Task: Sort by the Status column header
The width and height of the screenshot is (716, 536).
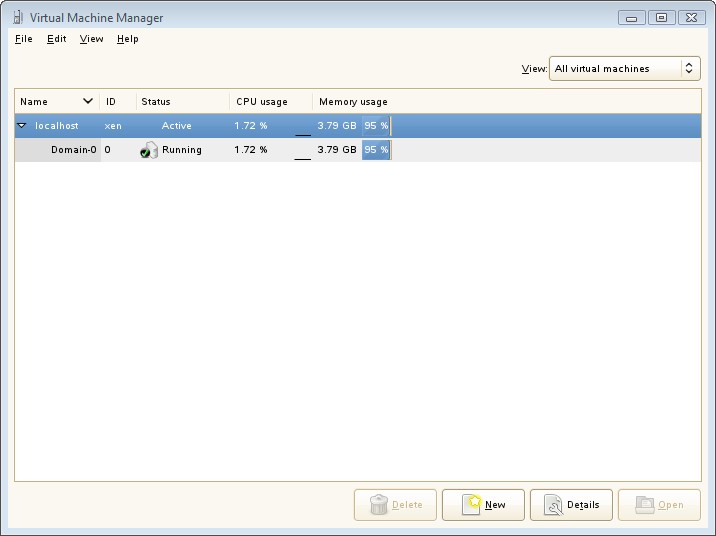Action: tap(182, 101)
